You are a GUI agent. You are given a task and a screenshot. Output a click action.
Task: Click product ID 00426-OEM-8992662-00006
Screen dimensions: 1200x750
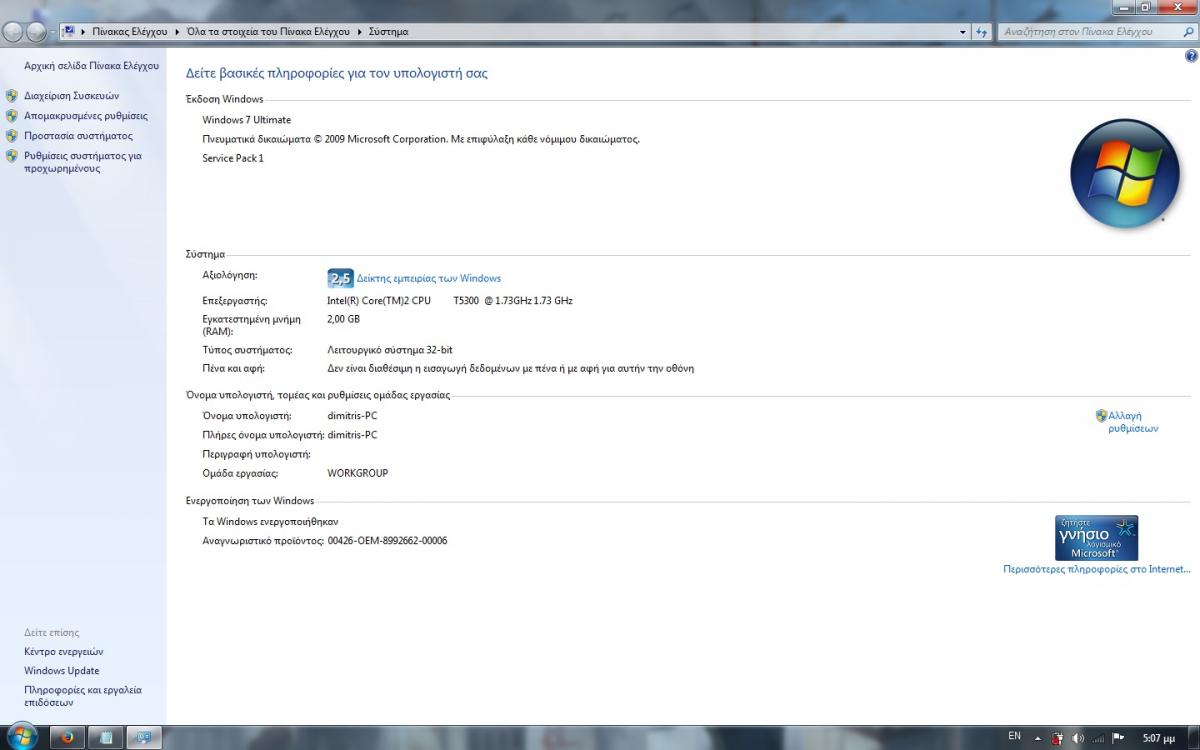pyautogui.click(x=388, y=540)
